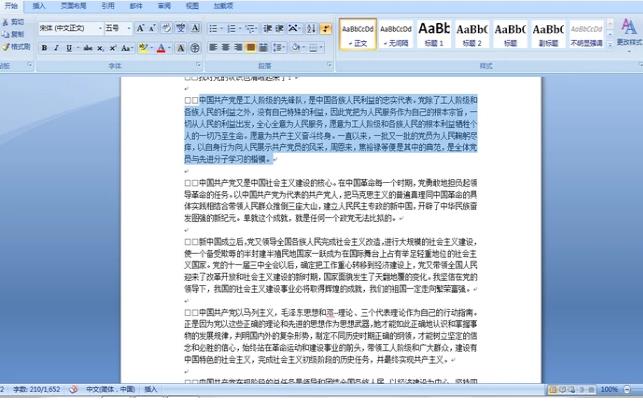Click the Distributed alignment icon
The image size is (643, 401).
pyautogui.click(x=263, y=48)
